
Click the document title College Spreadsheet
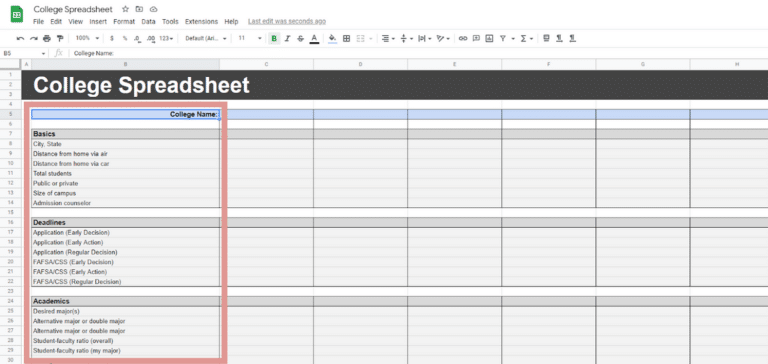[x=73, y=9]
